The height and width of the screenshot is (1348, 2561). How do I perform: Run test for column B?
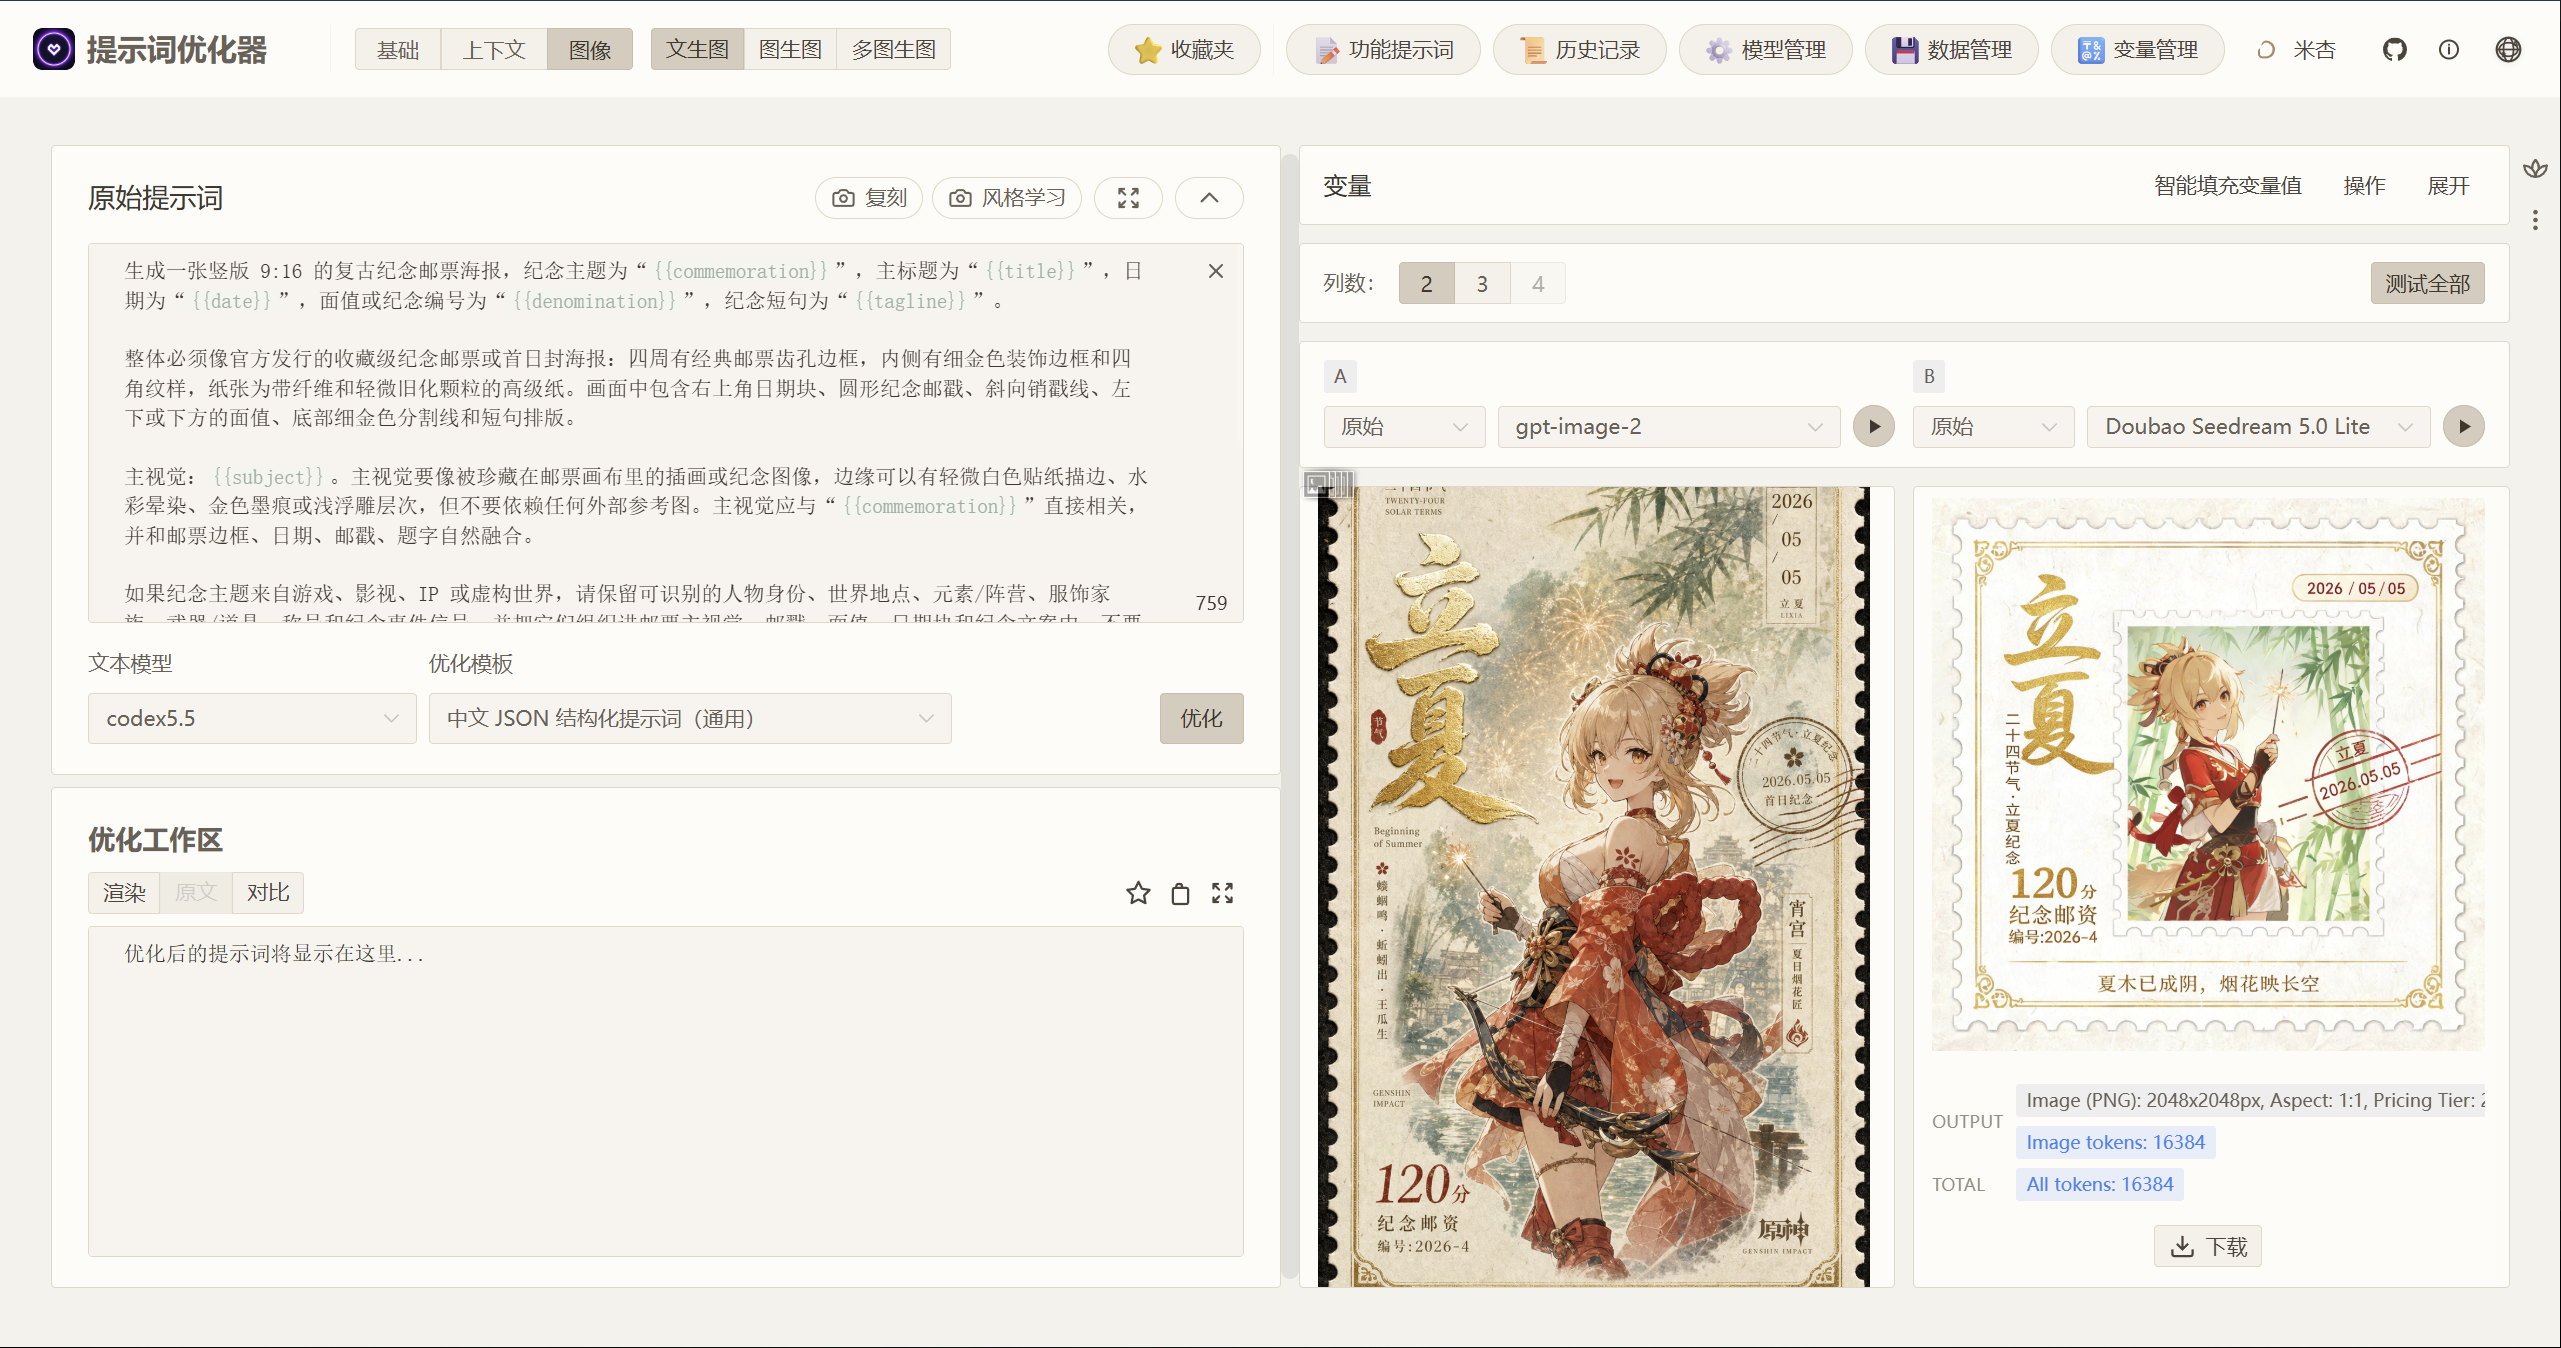pyautogui.click(x=2463, y=427)
